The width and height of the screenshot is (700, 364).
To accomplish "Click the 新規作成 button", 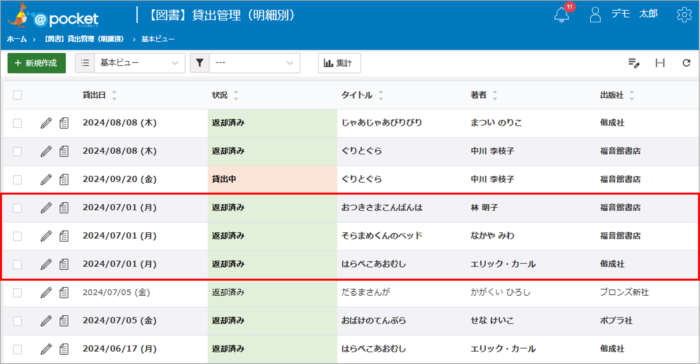I will tap(37, 63).
